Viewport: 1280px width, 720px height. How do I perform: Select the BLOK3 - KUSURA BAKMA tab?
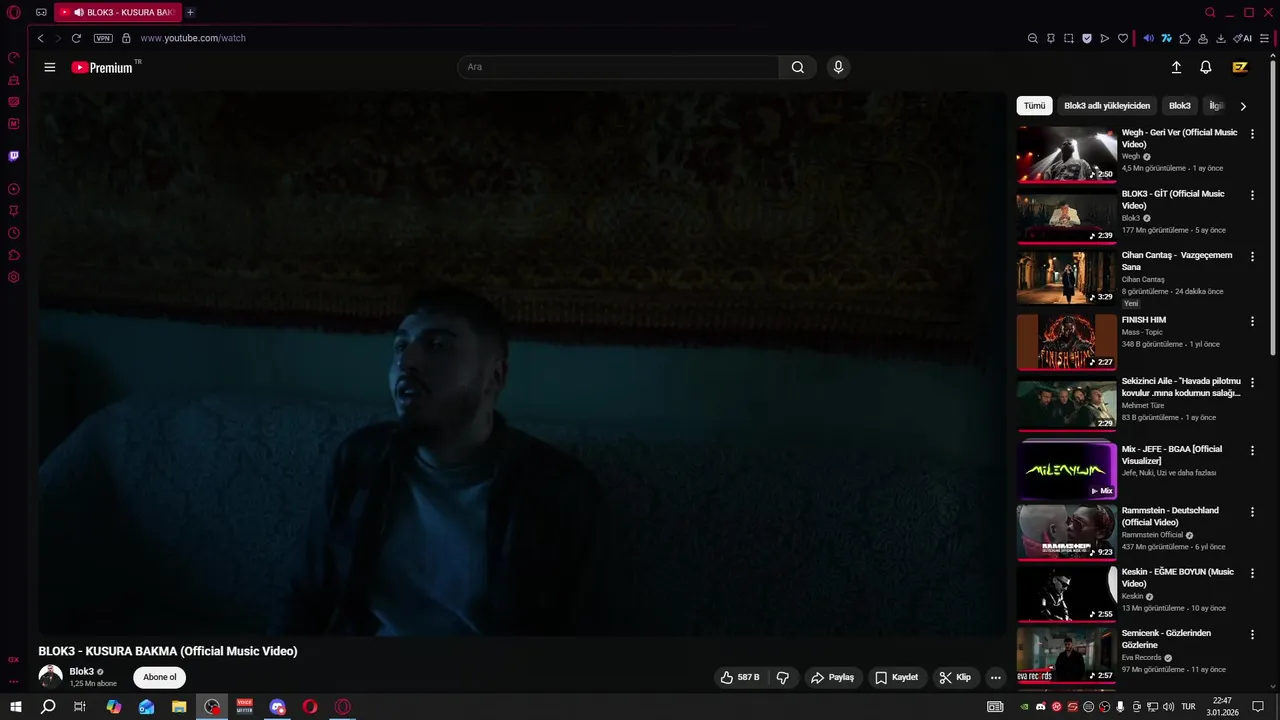pos(117,13)
